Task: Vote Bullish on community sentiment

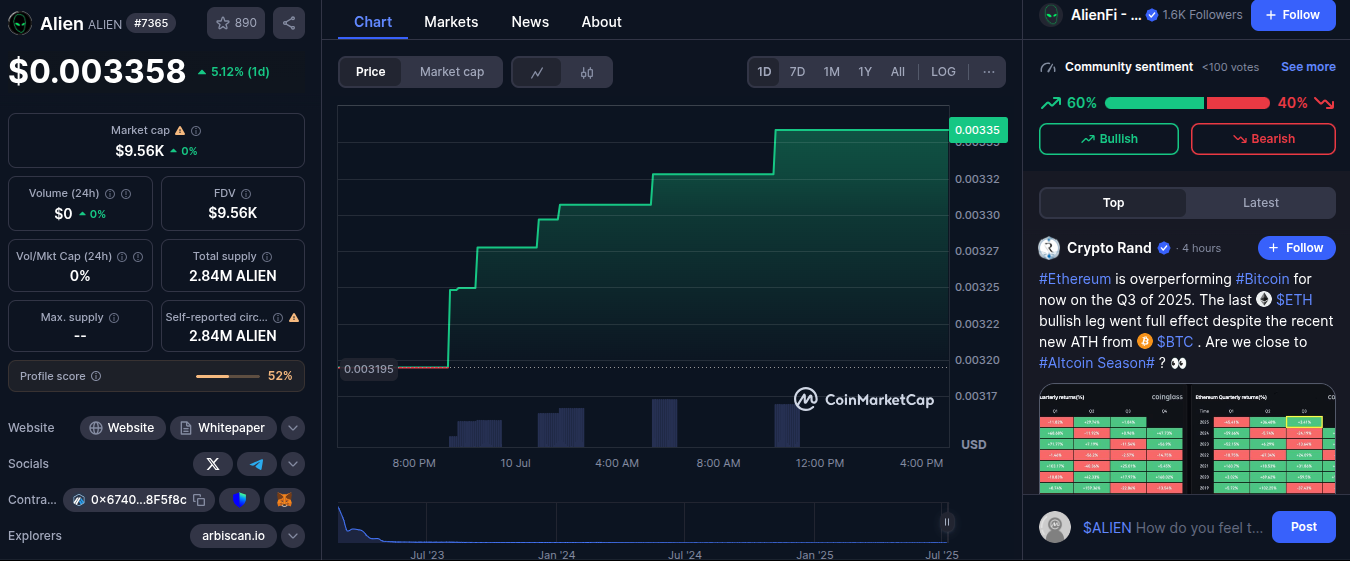Action: 1110,139
